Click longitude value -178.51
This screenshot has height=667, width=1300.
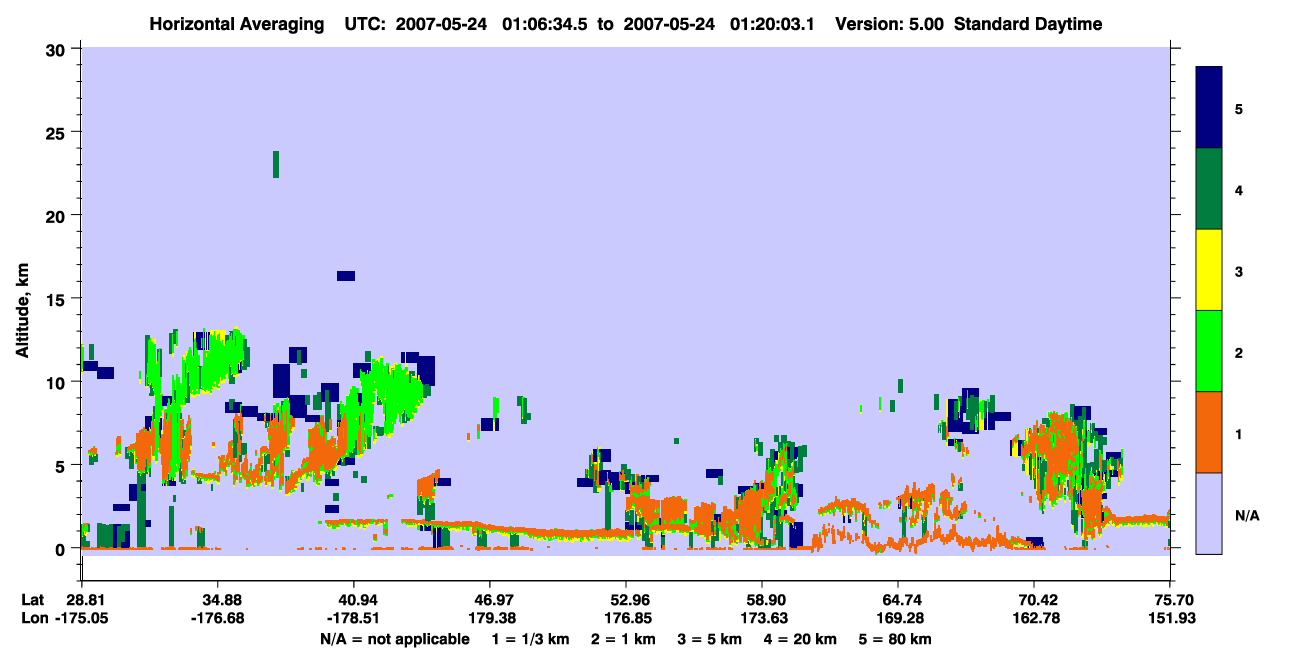(x=353, y=618)
